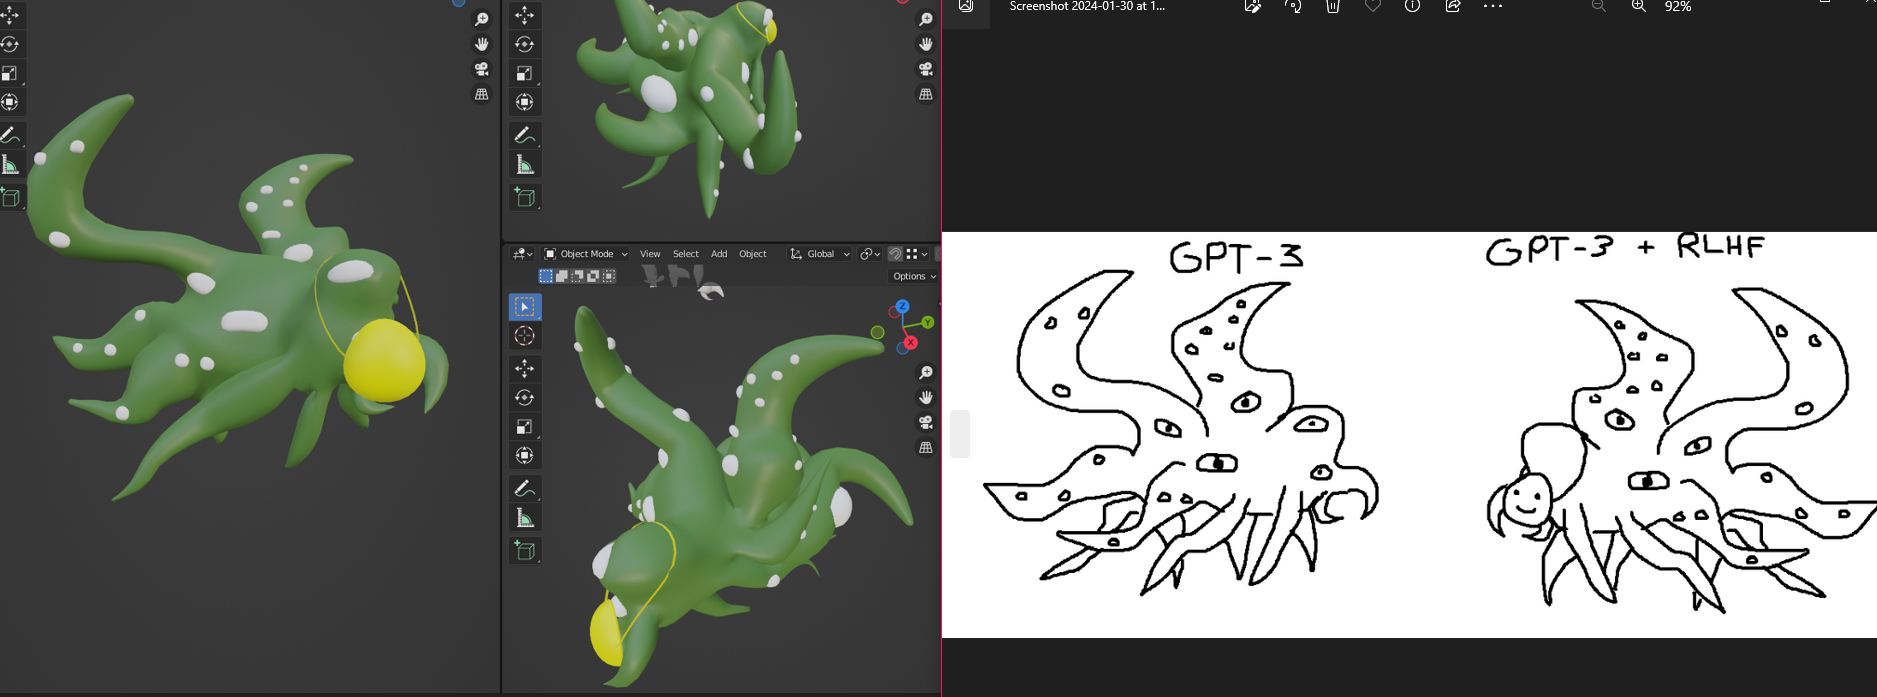Open the Select menu
Image resolution: width=1877 pixels, height=697 pixels.
[686, 254]
